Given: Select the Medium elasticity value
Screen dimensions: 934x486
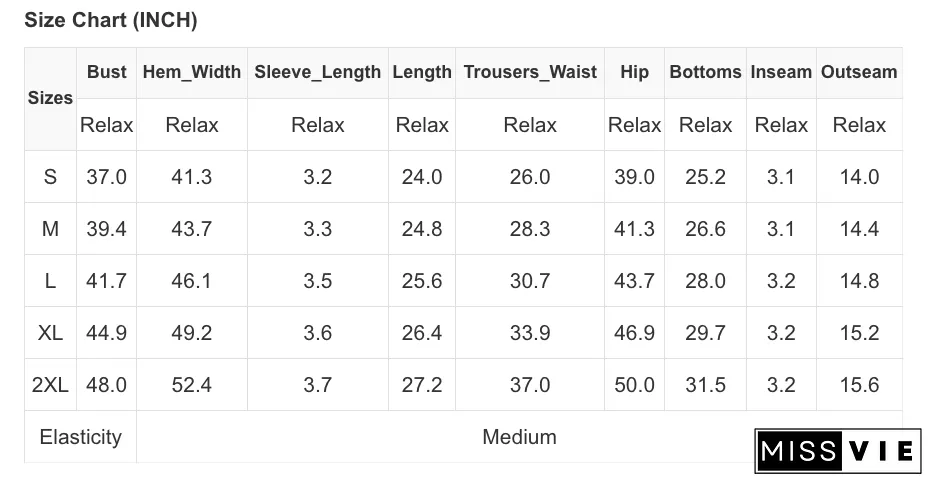Looking at the screenshot, I should coord(519,437).
